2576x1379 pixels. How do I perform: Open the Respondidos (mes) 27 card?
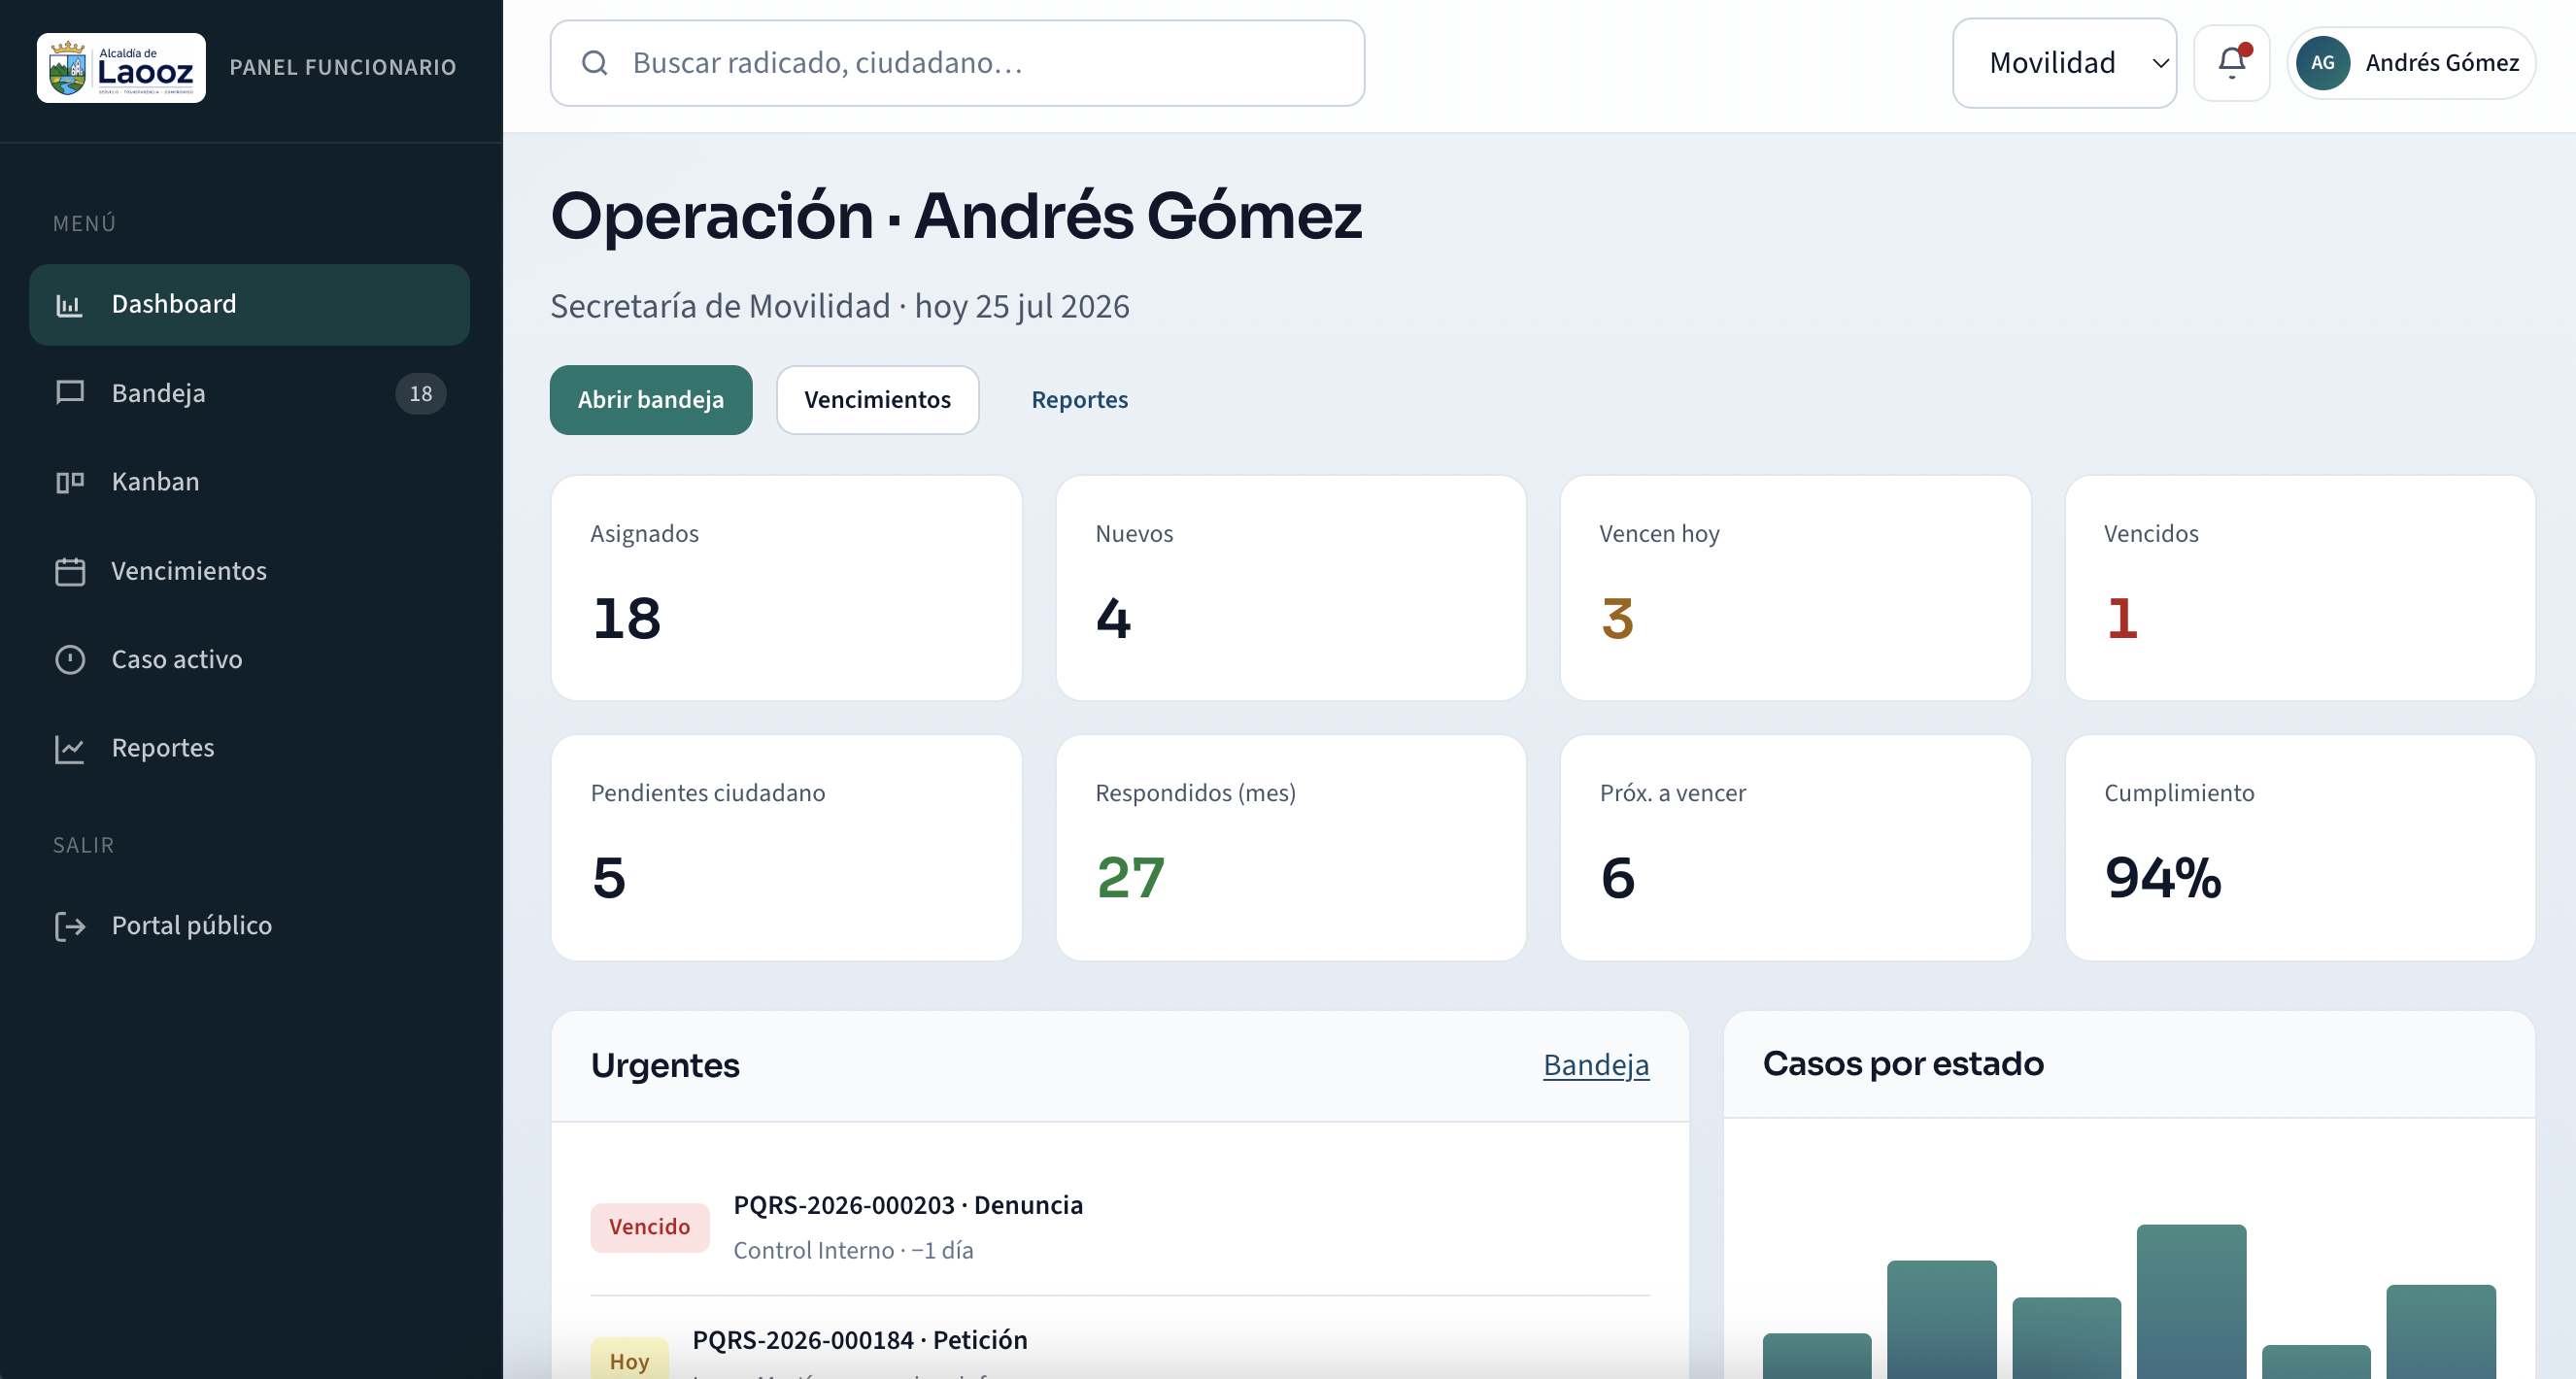coord(1291,848)
